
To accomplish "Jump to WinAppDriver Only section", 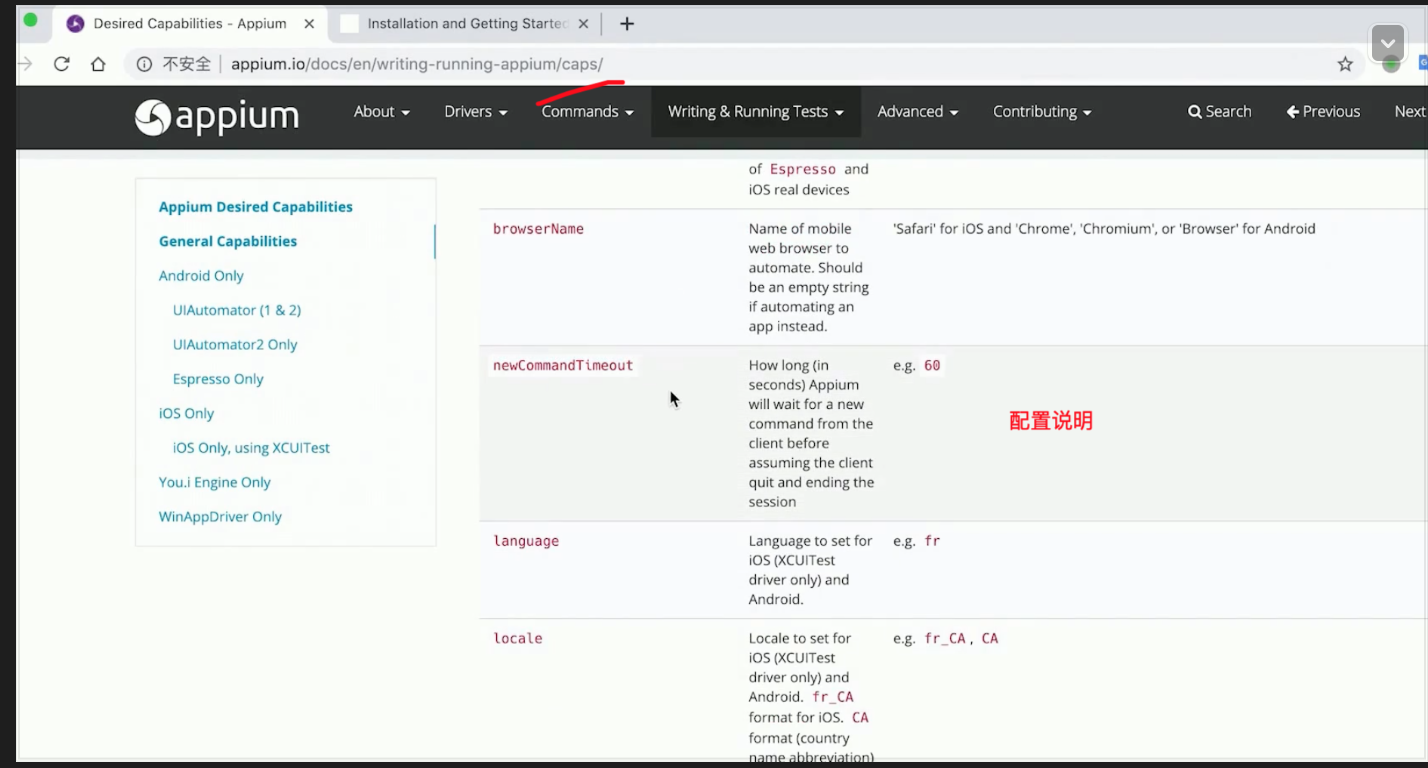I will tap(220, 517).
